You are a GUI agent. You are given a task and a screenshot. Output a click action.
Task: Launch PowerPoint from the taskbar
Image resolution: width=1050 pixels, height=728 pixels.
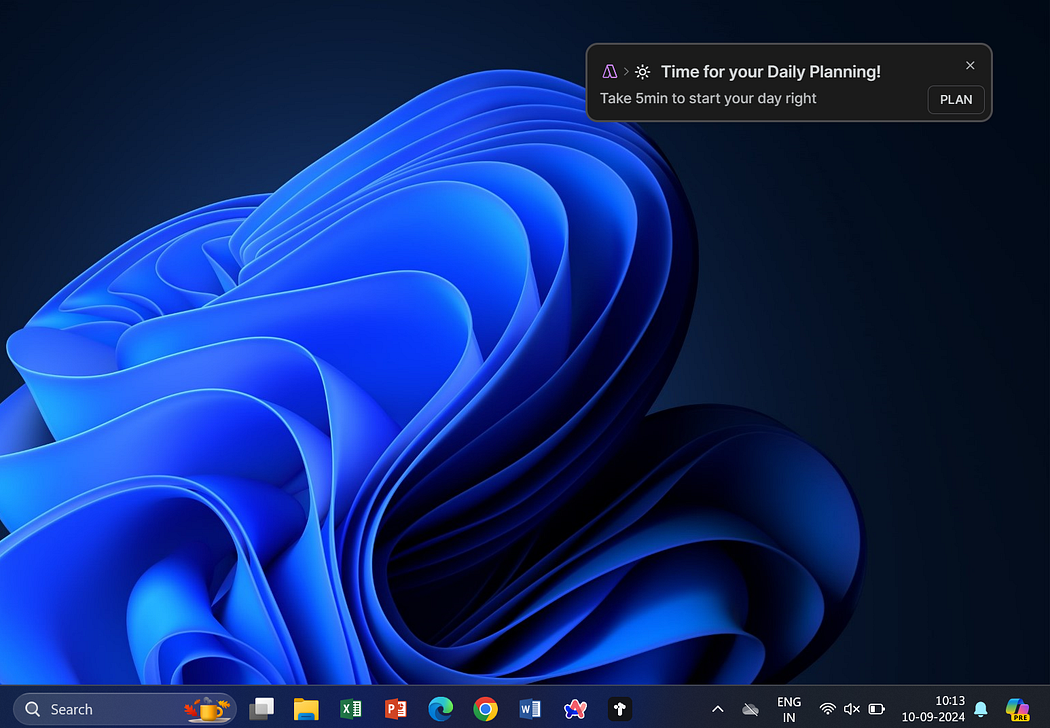coord(396,709)
